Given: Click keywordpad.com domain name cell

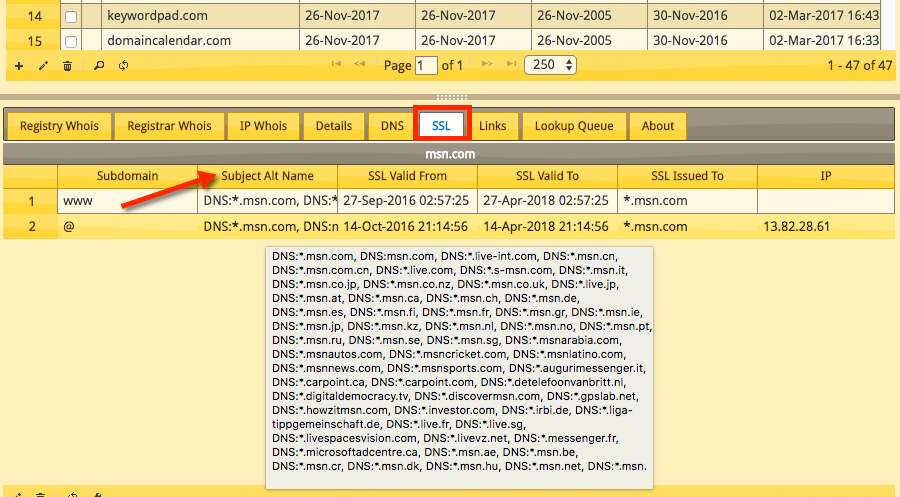Looking at the screenshot, I should (200, 15).
